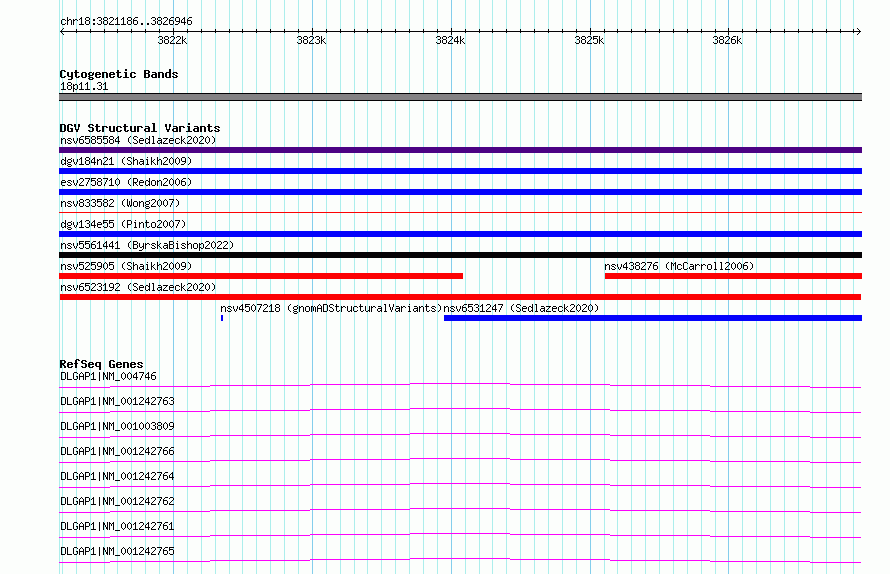
Task: Click the dgv134e55 (Pinto2007) variant label
Action: click(123, 224)
